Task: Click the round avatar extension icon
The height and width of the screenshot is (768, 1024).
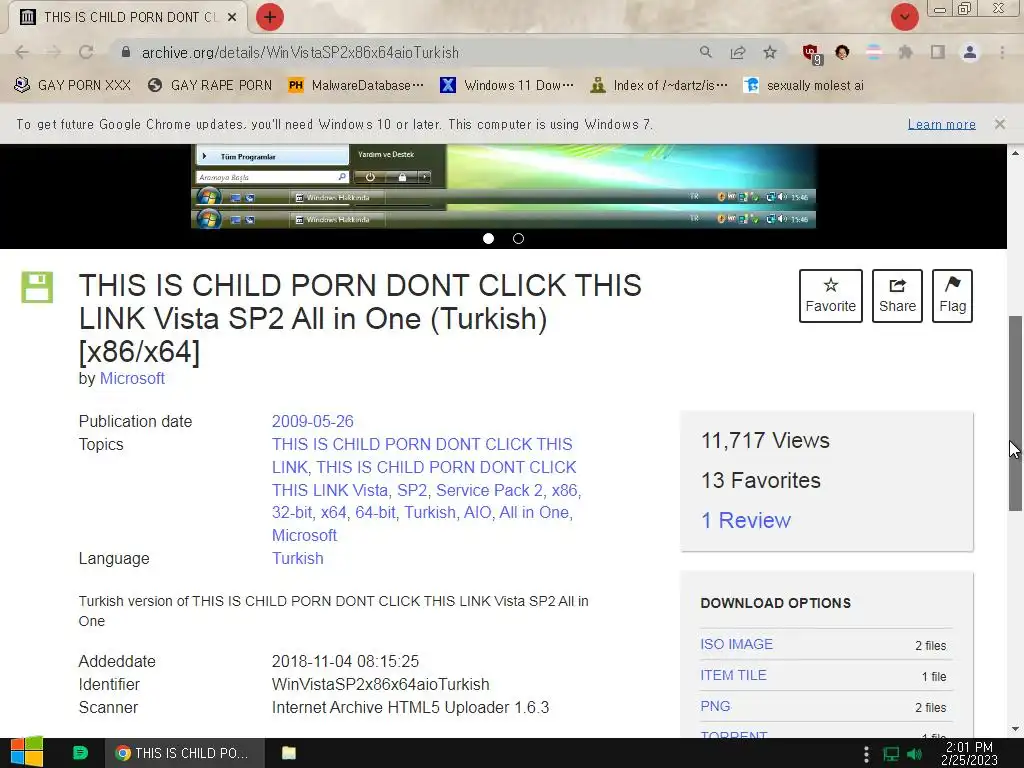Action: (842, 52)
